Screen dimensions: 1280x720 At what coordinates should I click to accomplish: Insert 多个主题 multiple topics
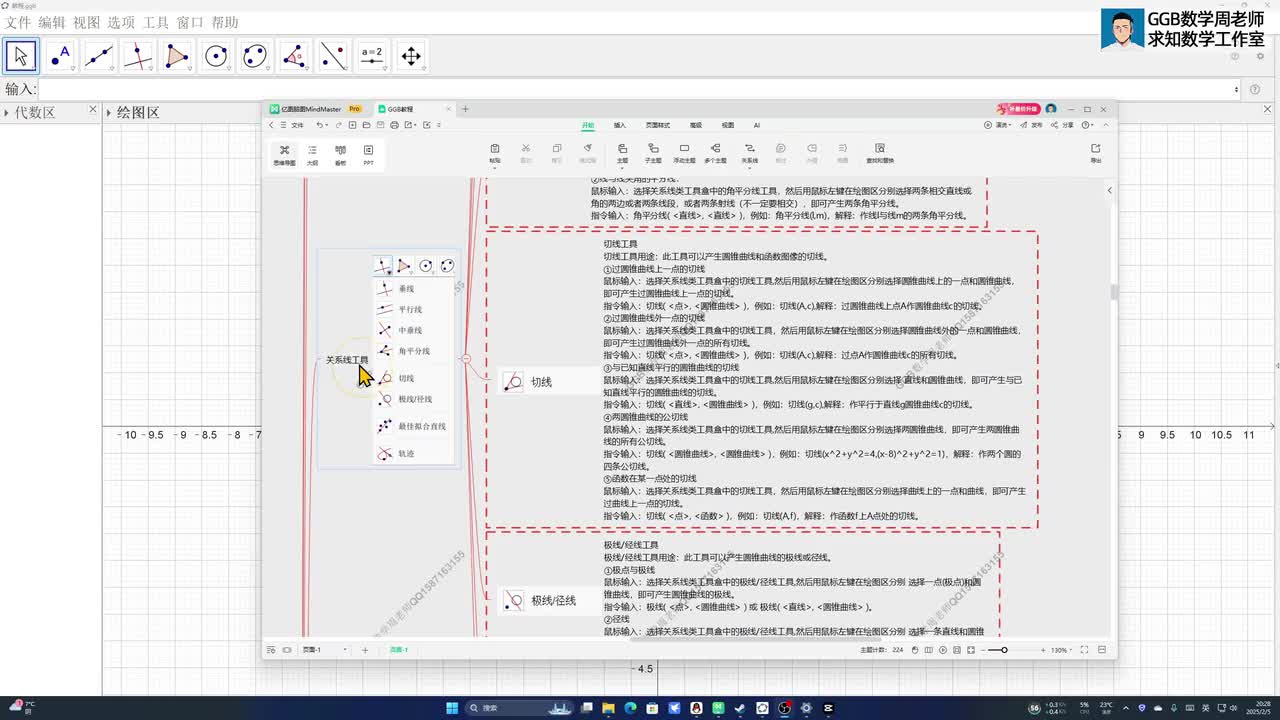(x=715, y=153)
